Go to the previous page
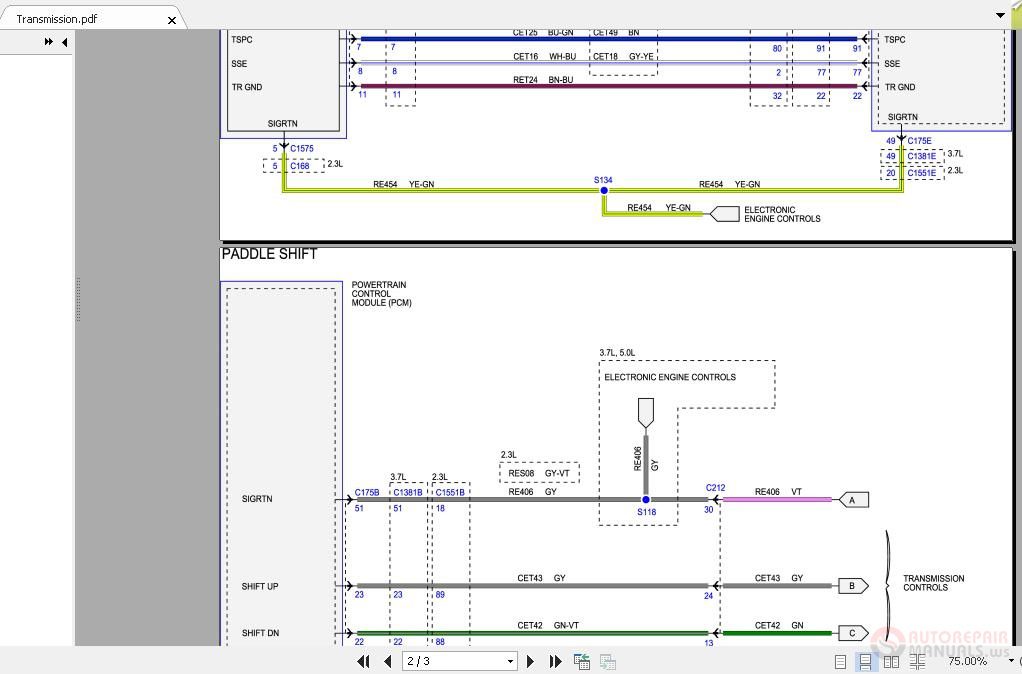 pos(388,661)
